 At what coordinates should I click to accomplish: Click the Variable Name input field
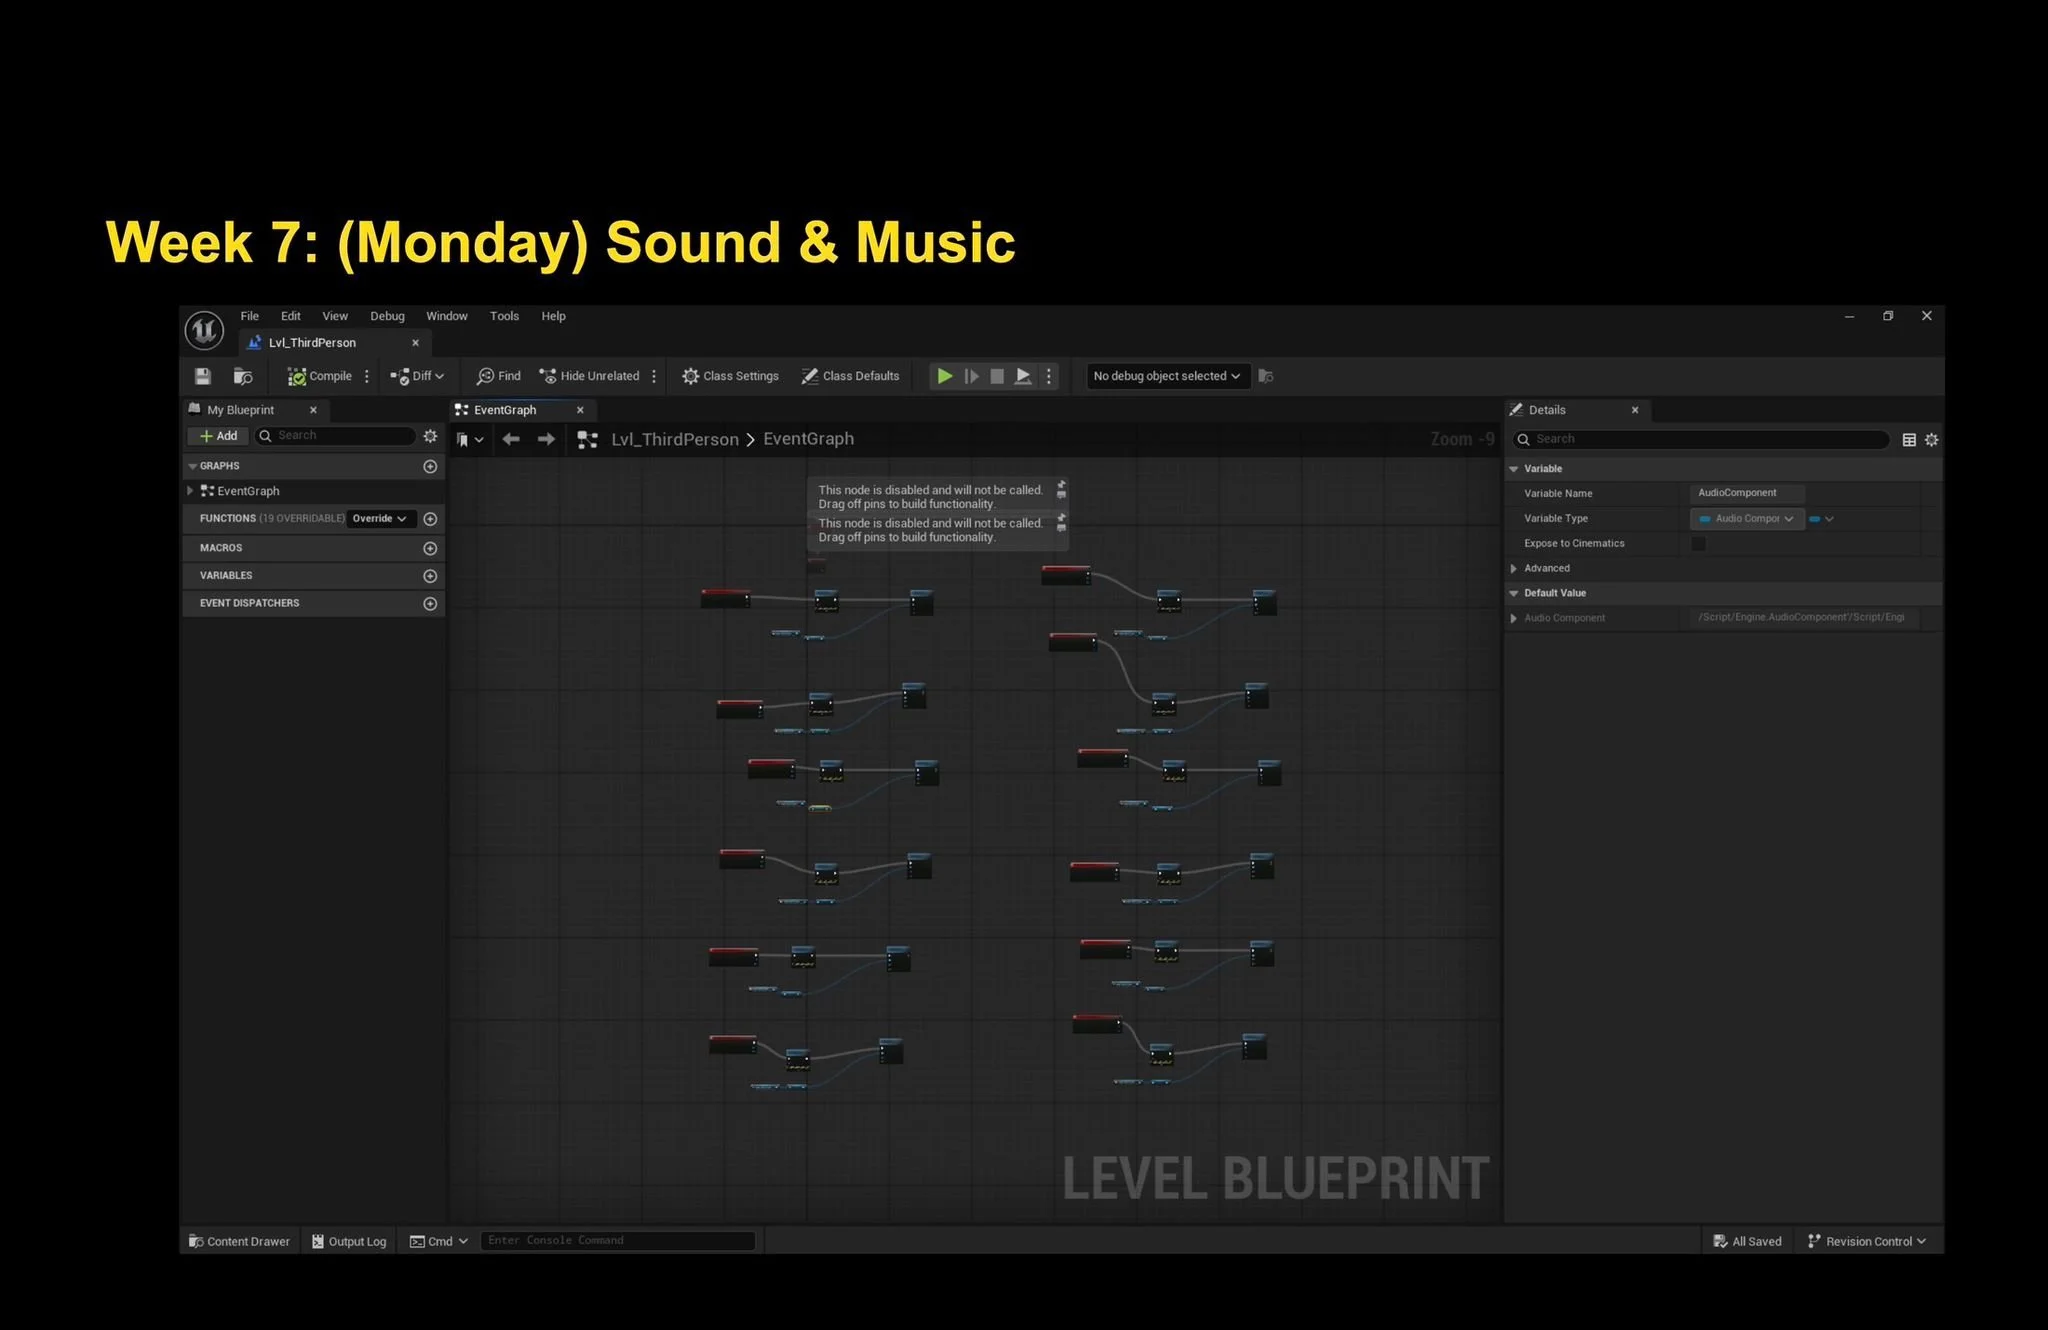click(1746, 493)
